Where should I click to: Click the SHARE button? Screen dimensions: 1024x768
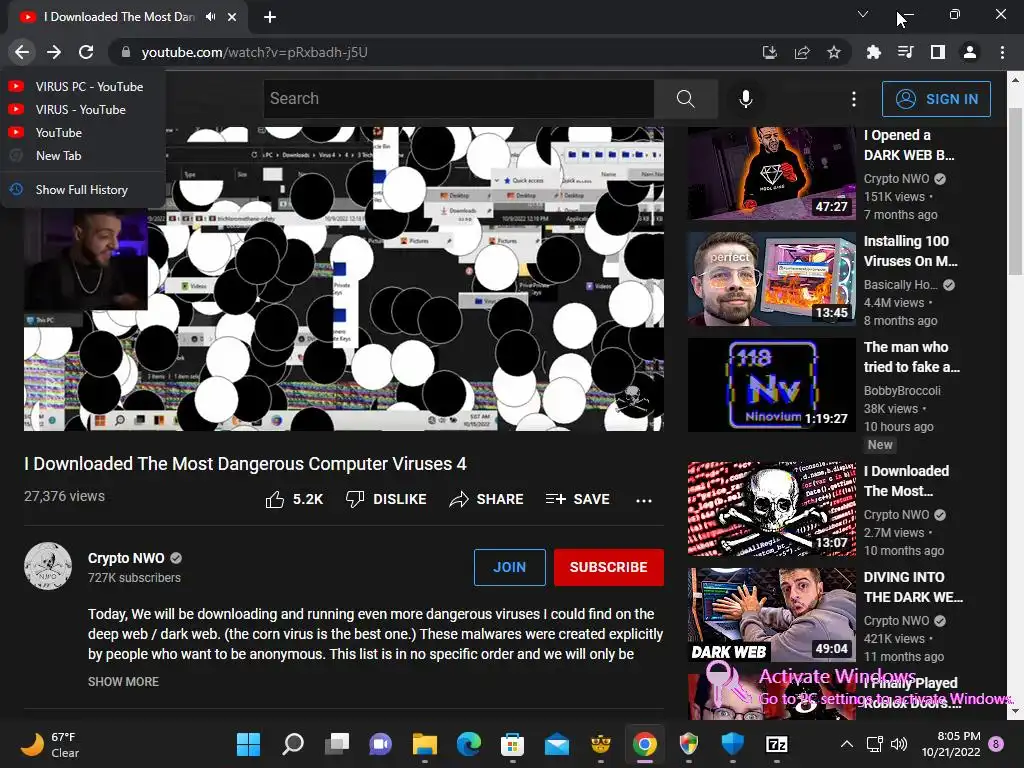pos(487,499)
